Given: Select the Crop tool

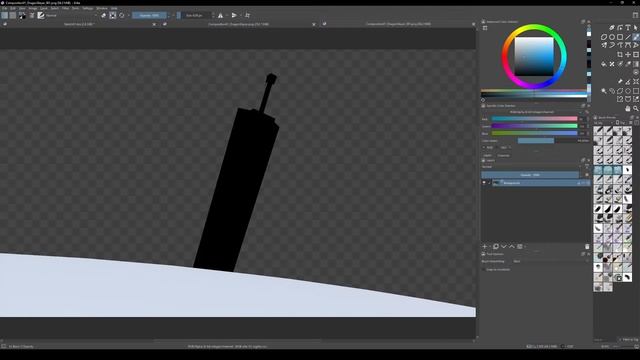Looking at the screenshot, I should coord(620,54).
